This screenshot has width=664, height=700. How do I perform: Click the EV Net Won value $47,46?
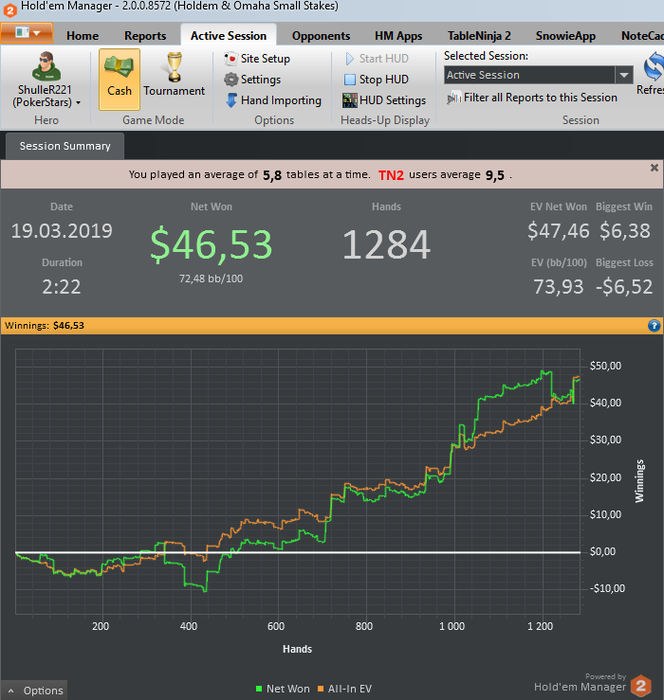(x=558, y=231)
